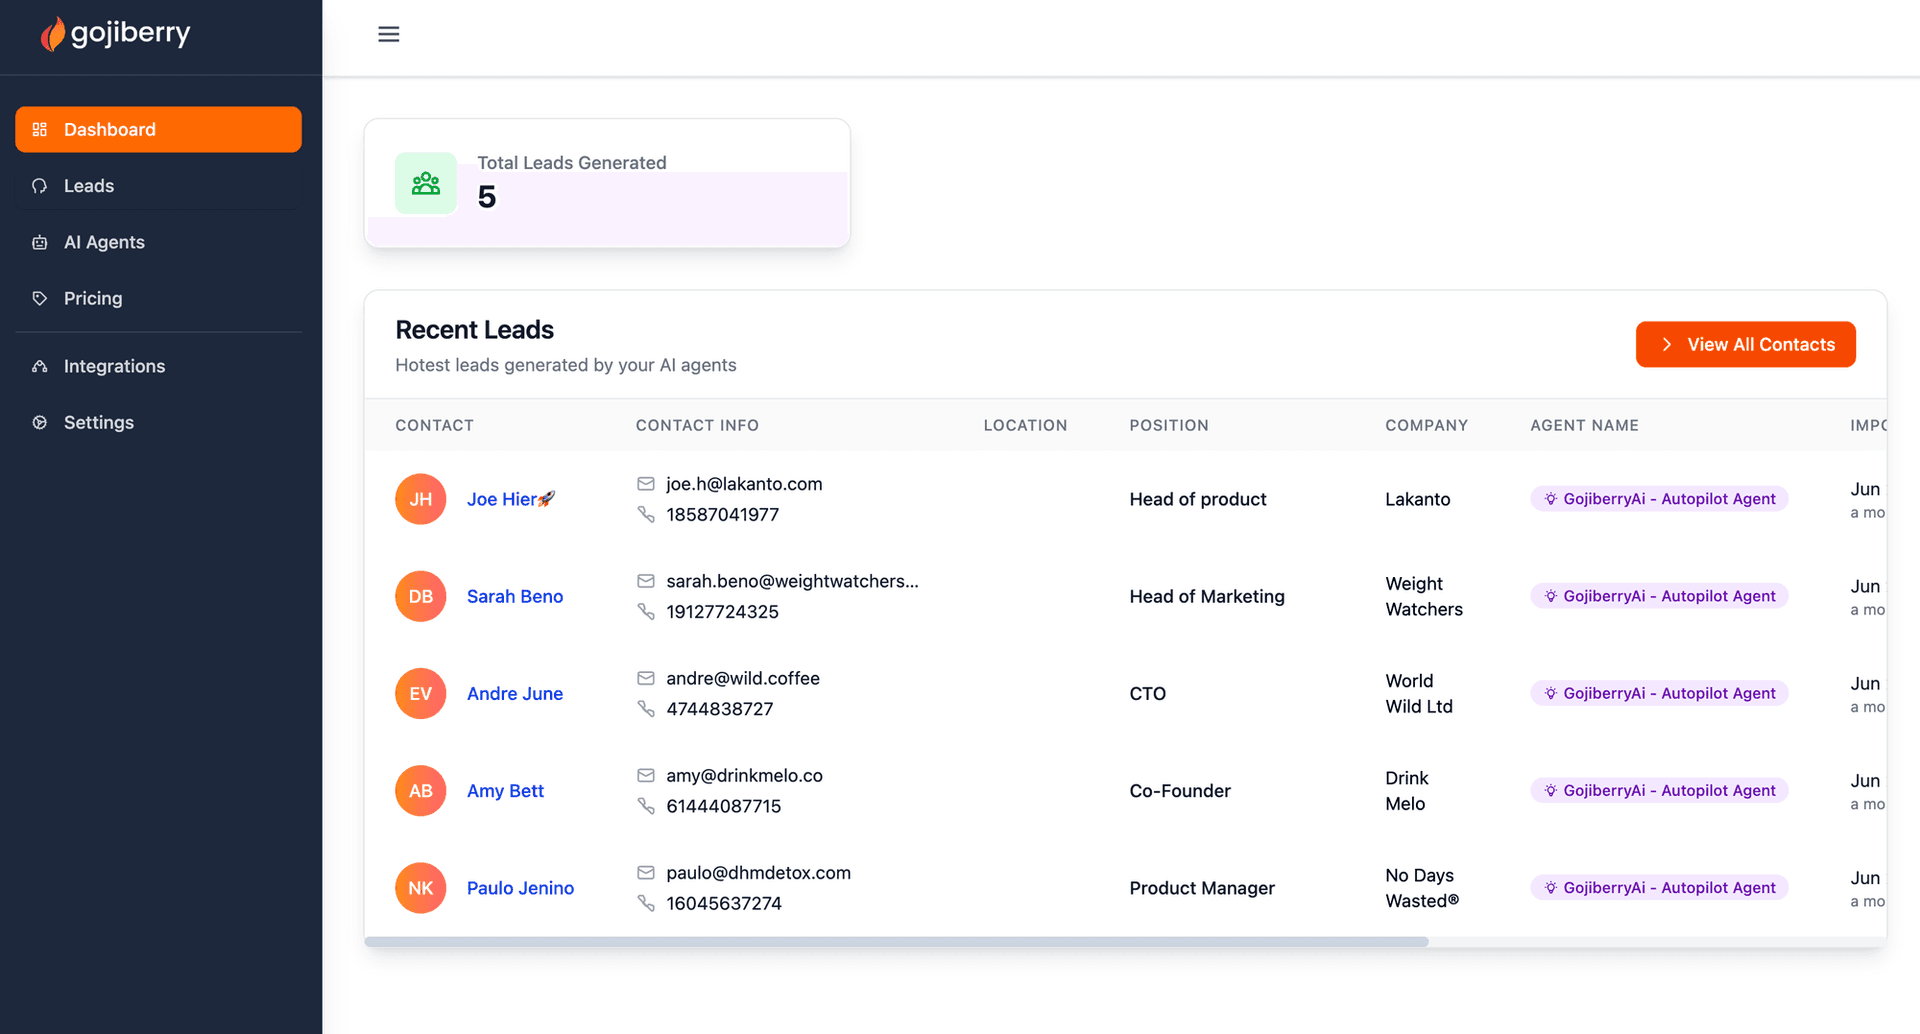Click the AI Agents robot icon
The width and height of the screenshot is (1920, 1034).
coord(40,242)
